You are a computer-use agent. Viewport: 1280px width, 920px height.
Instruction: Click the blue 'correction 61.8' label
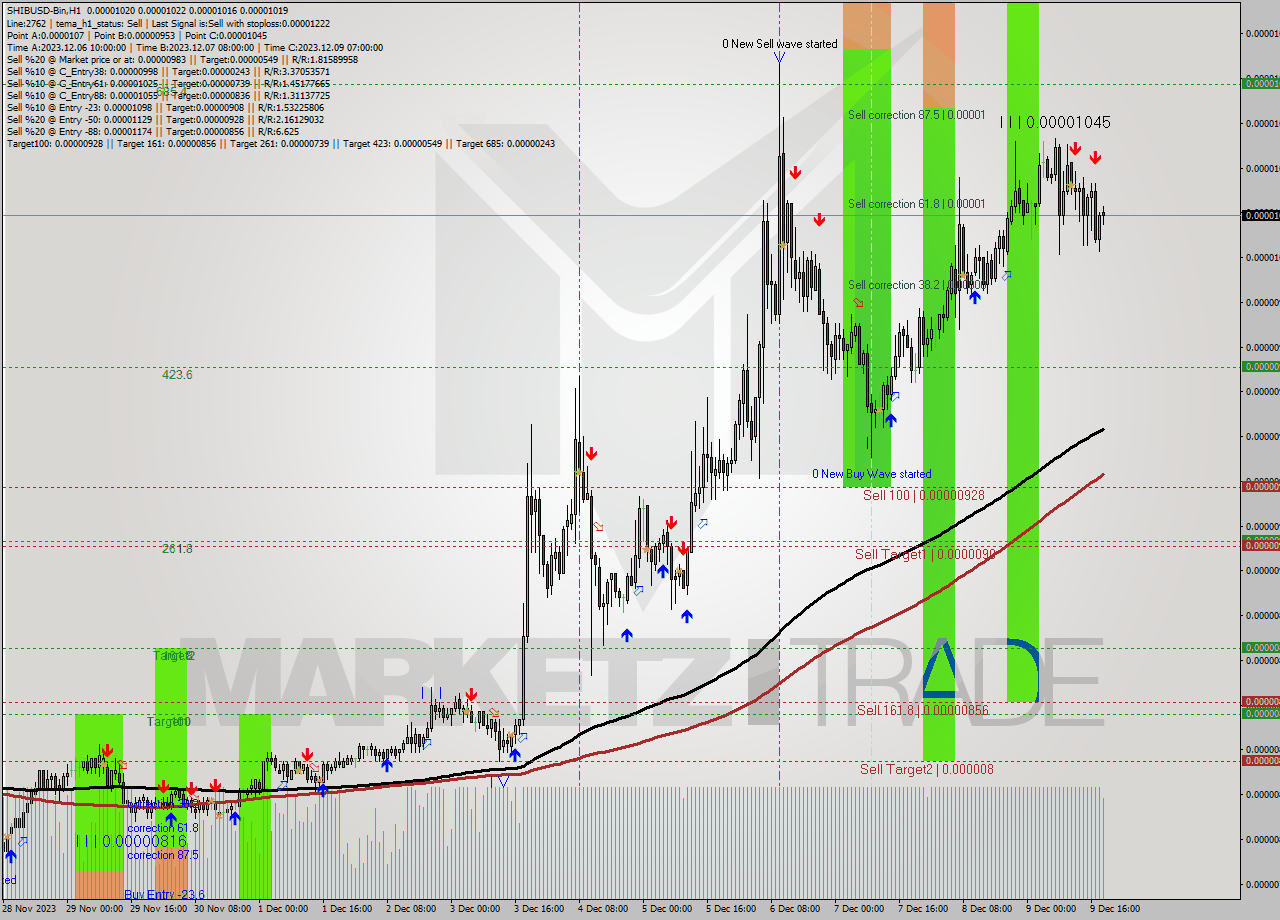click(163, 828)
